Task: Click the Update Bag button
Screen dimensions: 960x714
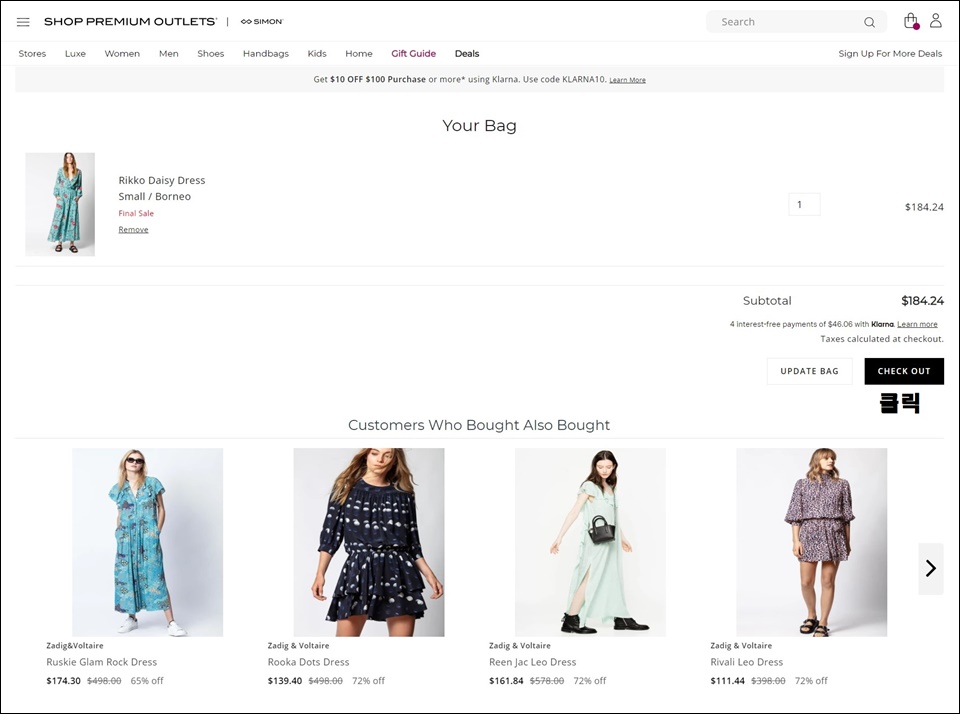Action: click(809, 371)
